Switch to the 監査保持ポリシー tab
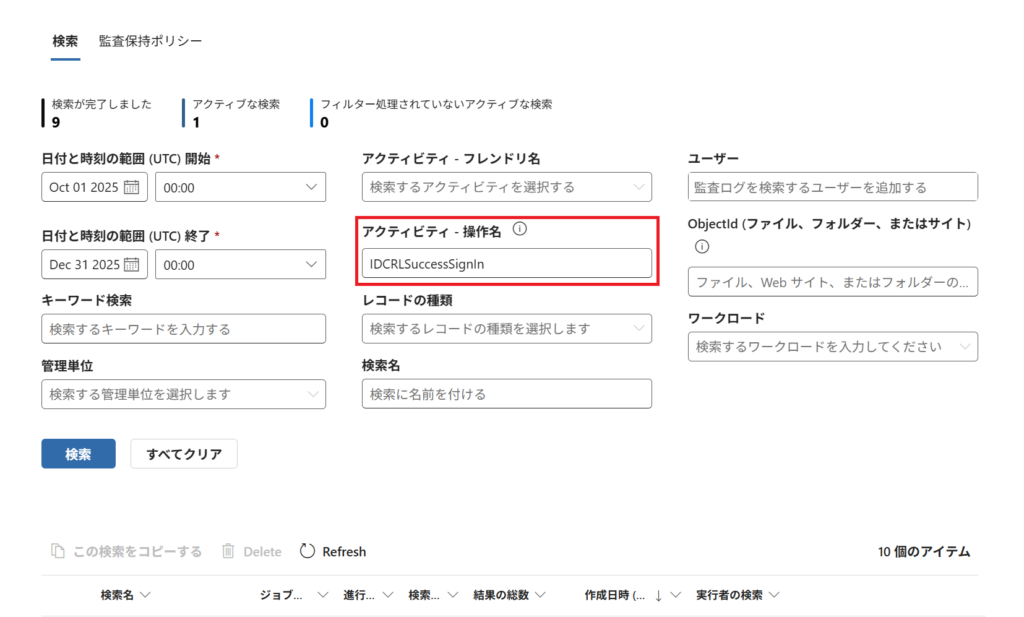The width and height of the screenshot is (1024, 617). click(150, 41)
